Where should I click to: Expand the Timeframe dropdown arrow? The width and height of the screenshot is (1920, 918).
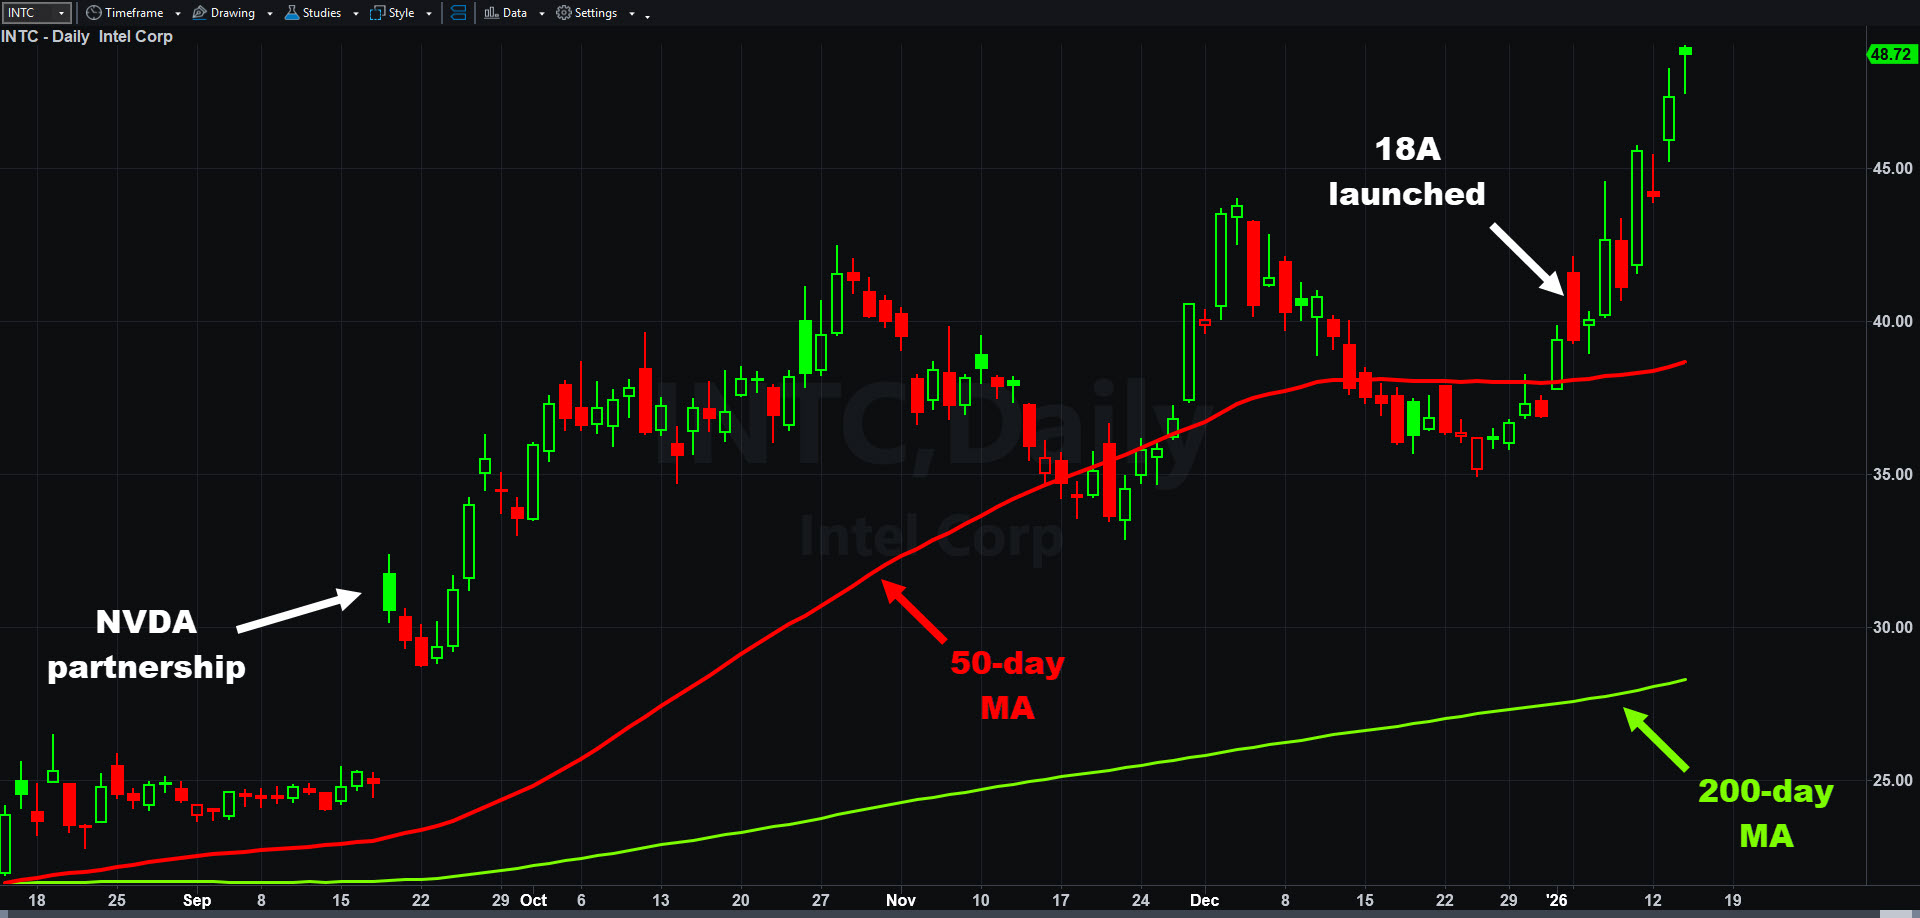point(178,14)
